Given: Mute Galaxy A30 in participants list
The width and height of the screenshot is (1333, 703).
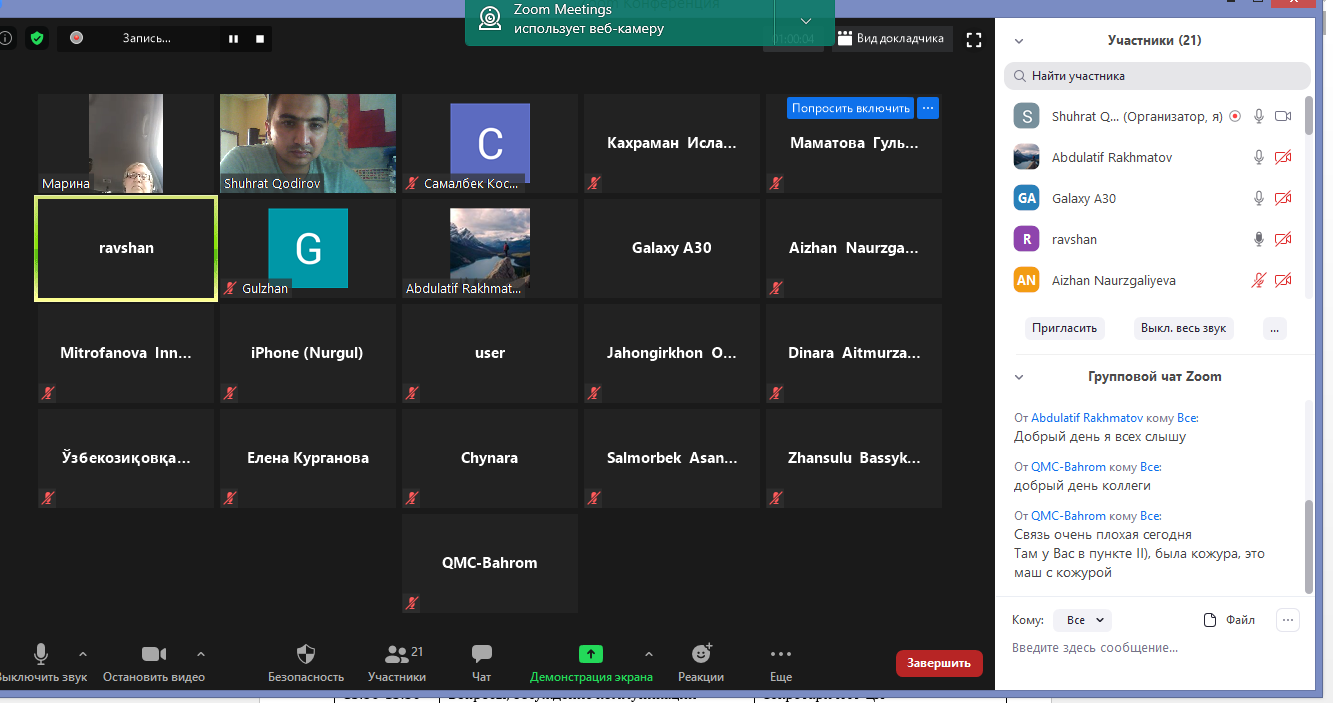Looking at the screenshot, I should [1260, 198].
